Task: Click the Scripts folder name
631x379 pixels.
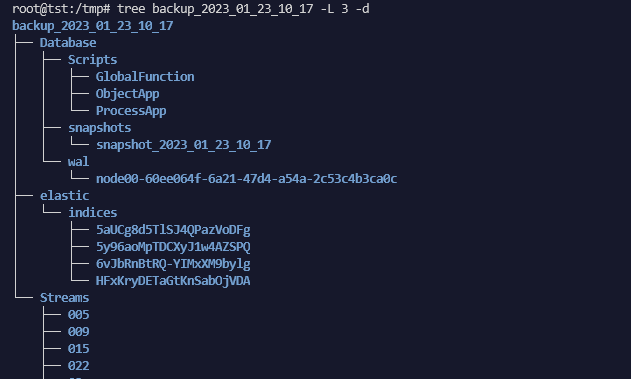Action: point(93,60)
